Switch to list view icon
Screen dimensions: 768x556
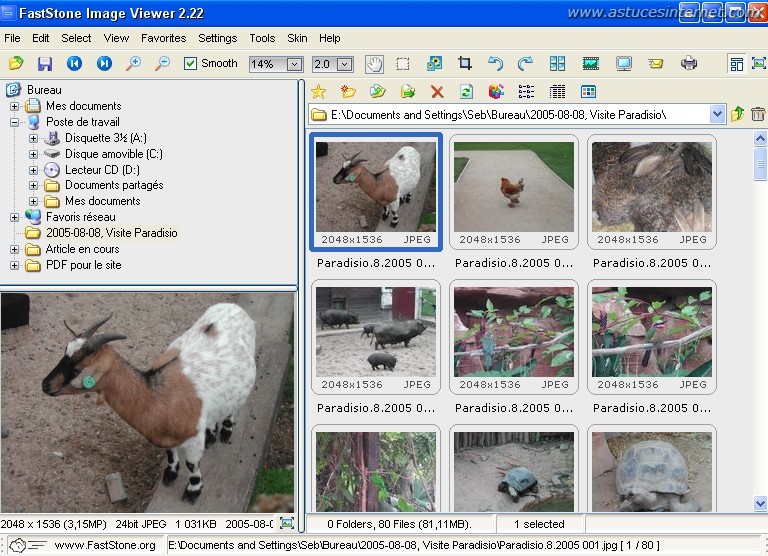pyautogui.click(x=526, y=92)
